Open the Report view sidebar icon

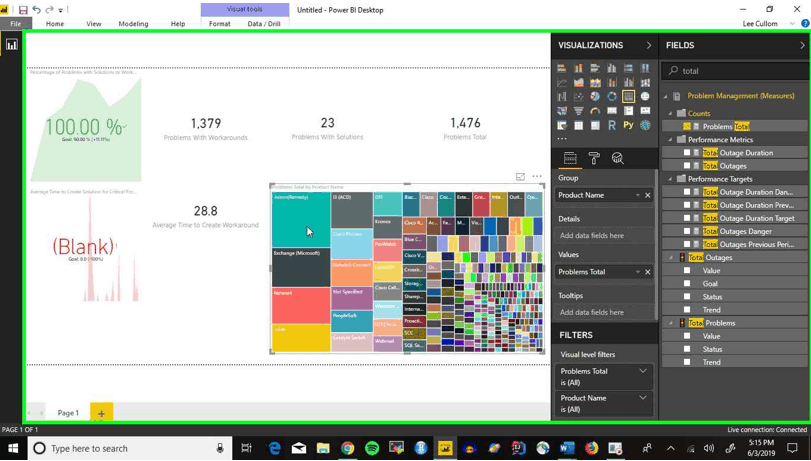click(x=11, y=44)
